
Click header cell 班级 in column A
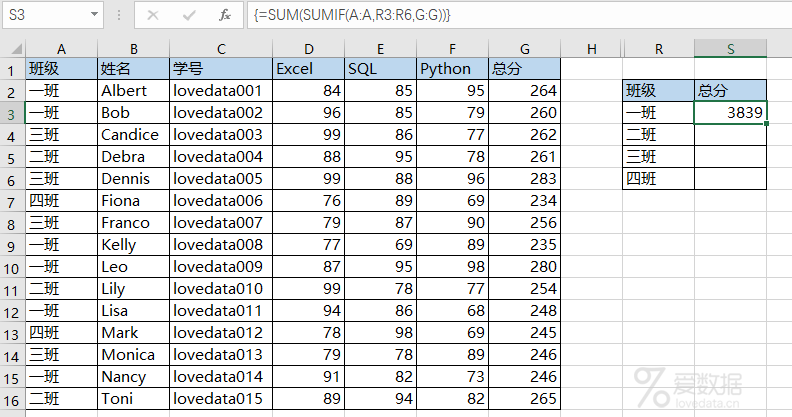(x=61, y=69)
